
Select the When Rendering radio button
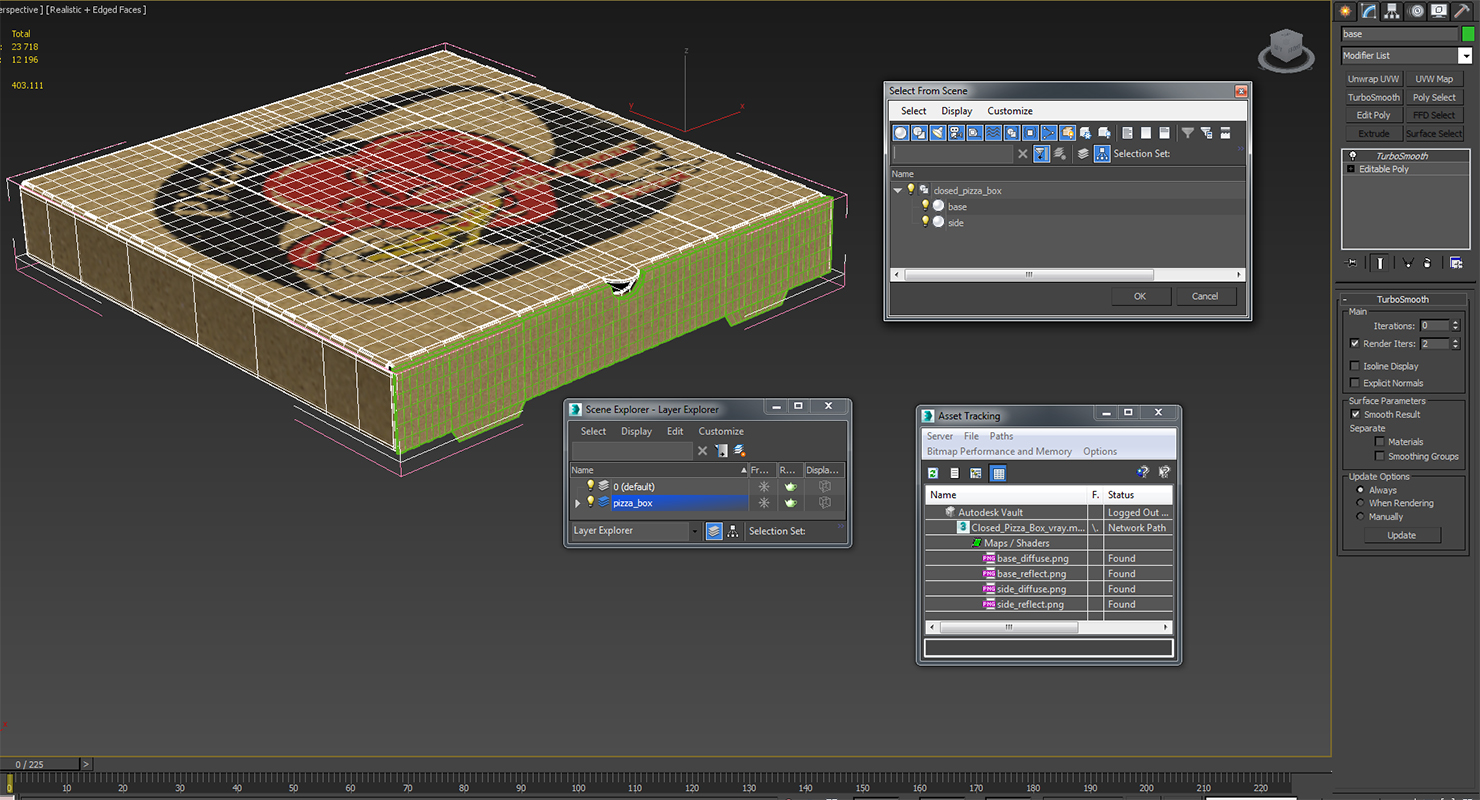[x=1360, y=503]
